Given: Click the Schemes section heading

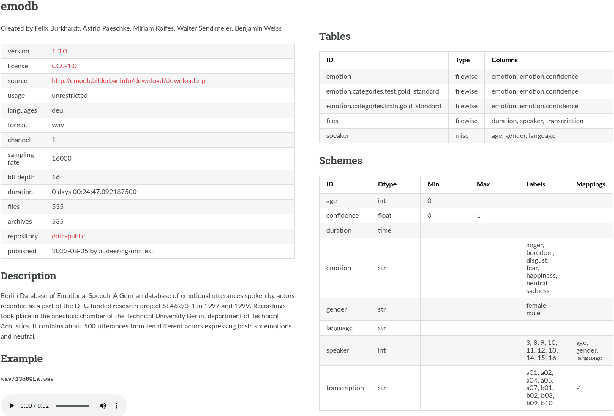Looking at the screenshot, I should (x=340, y=160).
